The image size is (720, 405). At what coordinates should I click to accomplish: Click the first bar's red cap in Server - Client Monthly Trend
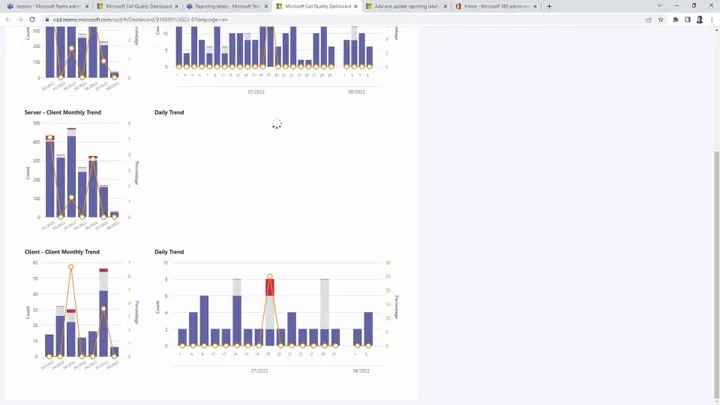(50, 138)
